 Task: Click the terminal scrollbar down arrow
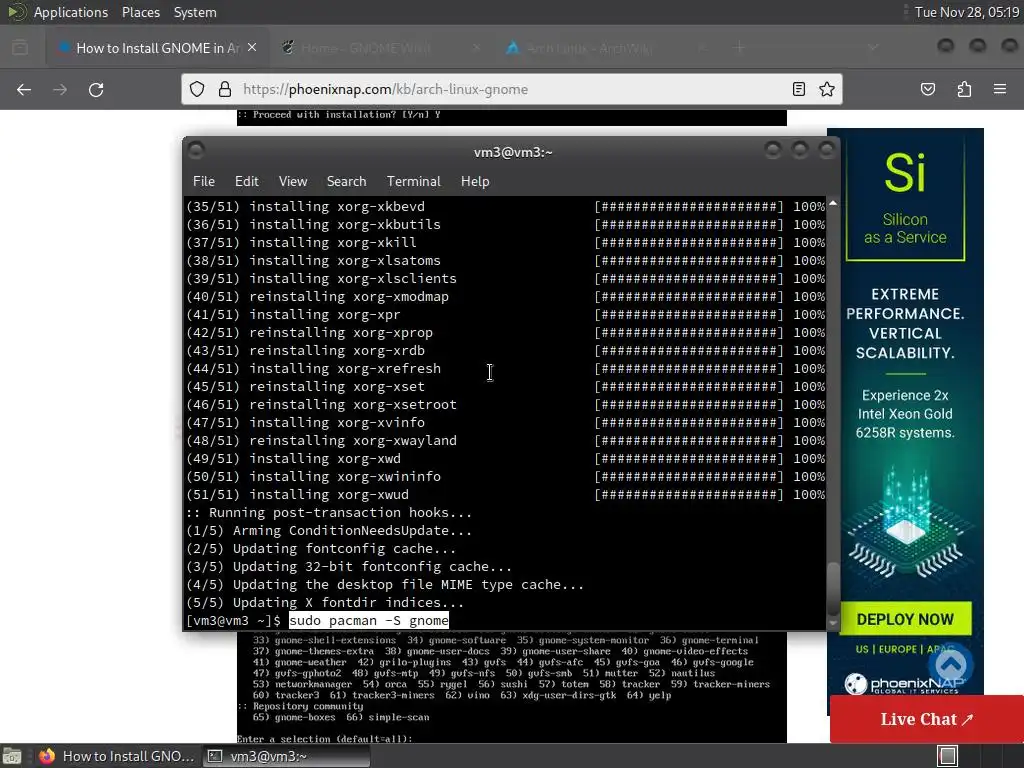point(833,623)
